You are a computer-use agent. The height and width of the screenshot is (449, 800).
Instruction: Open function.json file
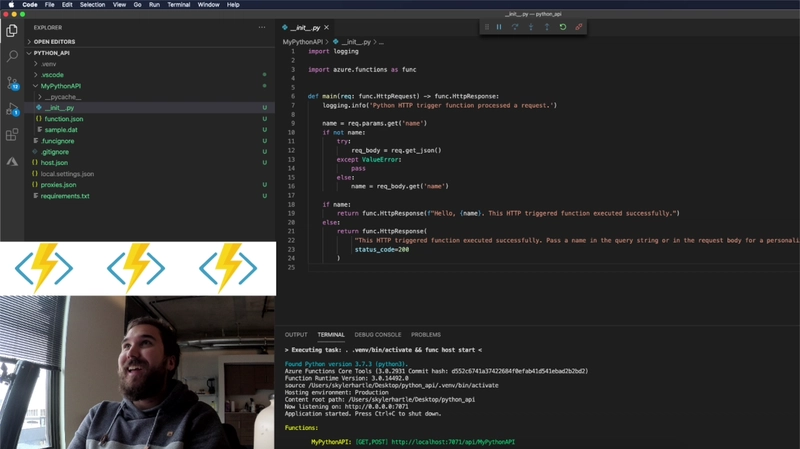coord(64,119)
